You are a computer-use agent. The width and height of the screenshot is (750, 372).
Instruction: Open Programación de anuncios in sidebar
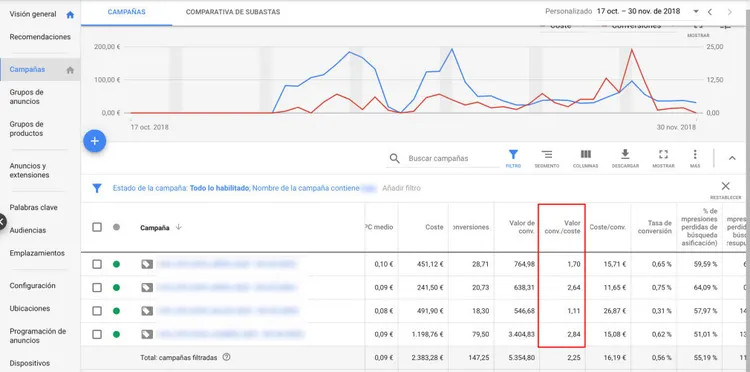[x=38, y=336]
